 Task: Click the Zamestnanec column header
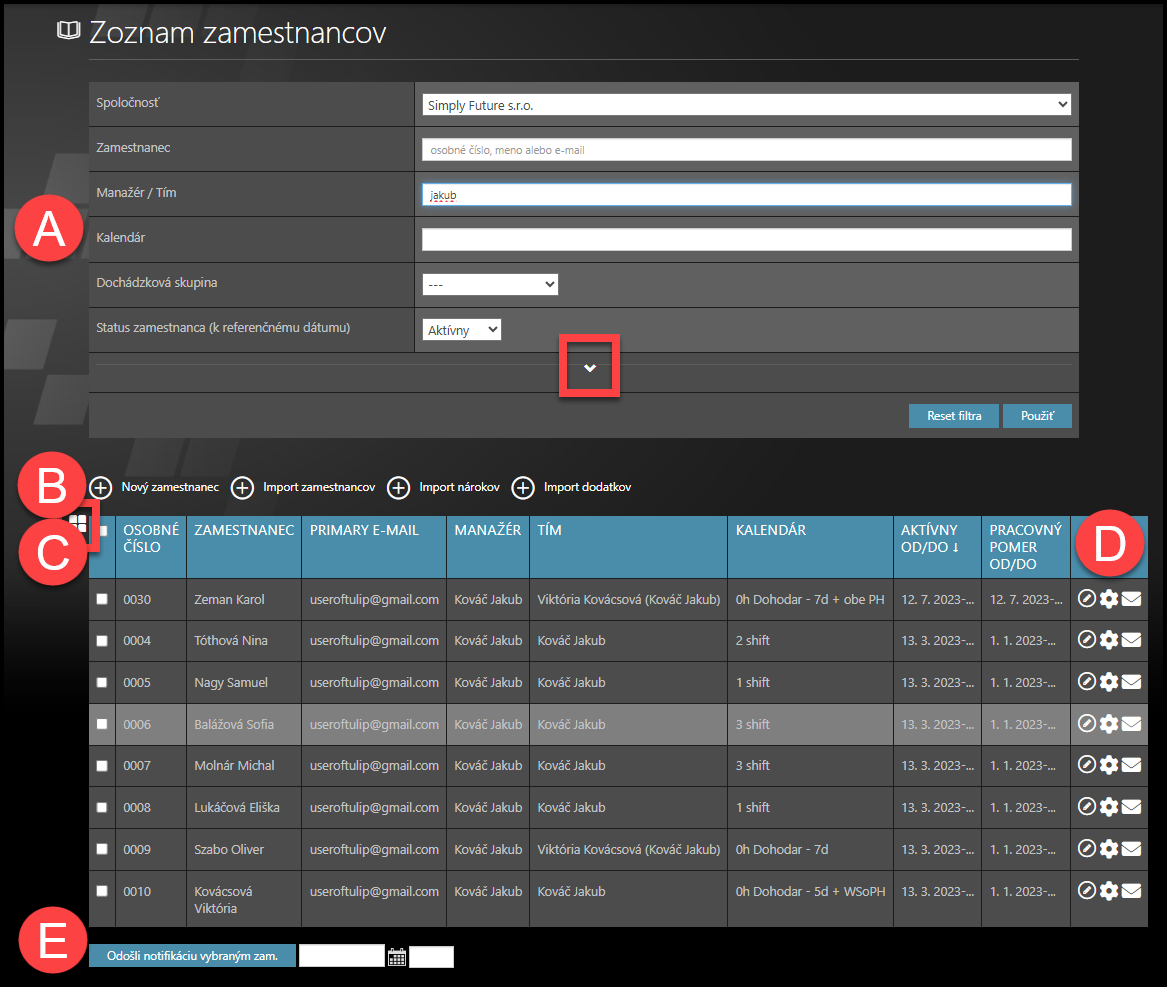pos(244,530)
